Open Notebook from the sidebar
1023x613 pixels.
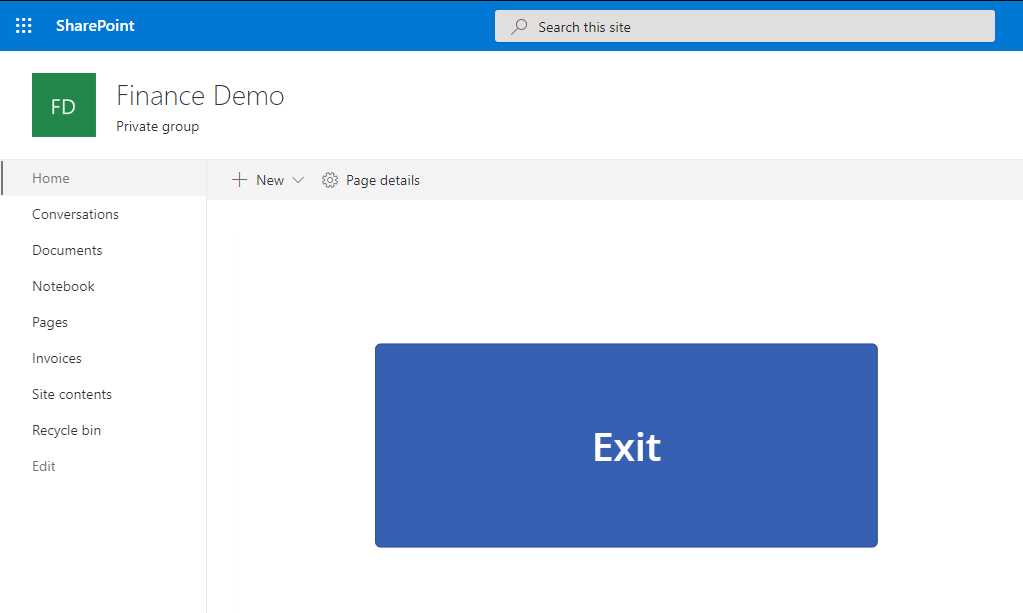click(63, 286)
